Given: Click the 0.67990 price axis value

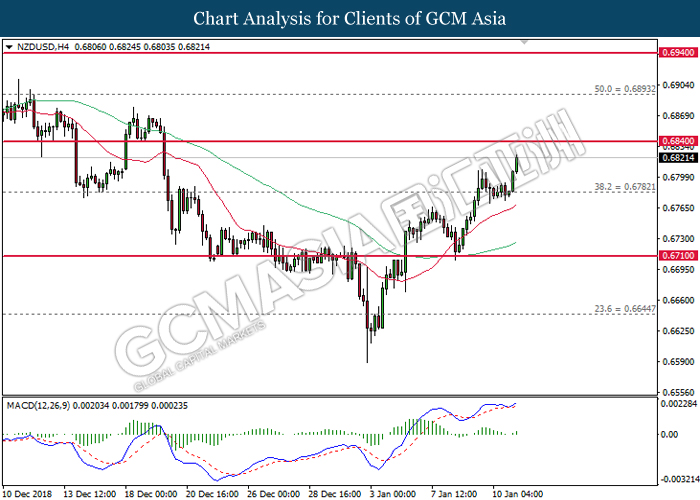Looking at the screenshot, I should pos(678,177).
